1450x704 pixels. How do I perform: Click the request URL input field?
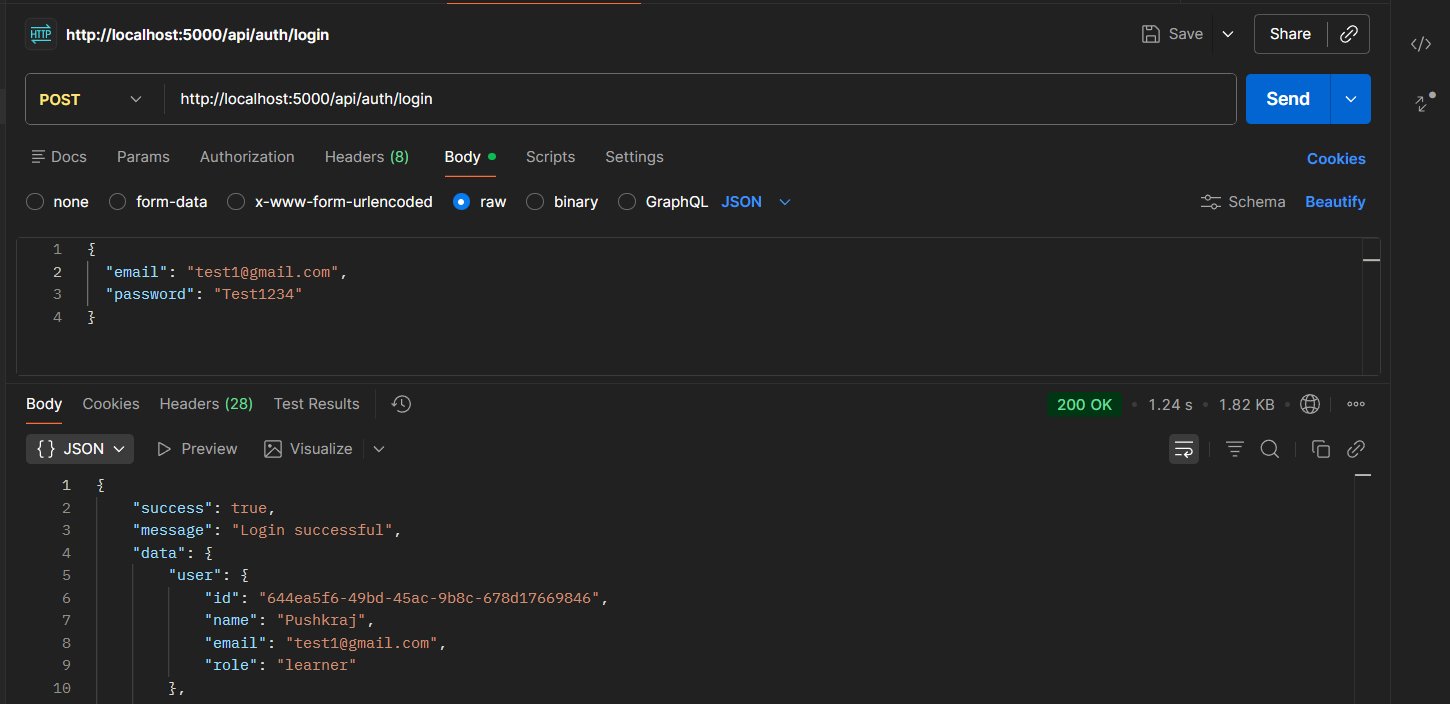tap(700, 99)
